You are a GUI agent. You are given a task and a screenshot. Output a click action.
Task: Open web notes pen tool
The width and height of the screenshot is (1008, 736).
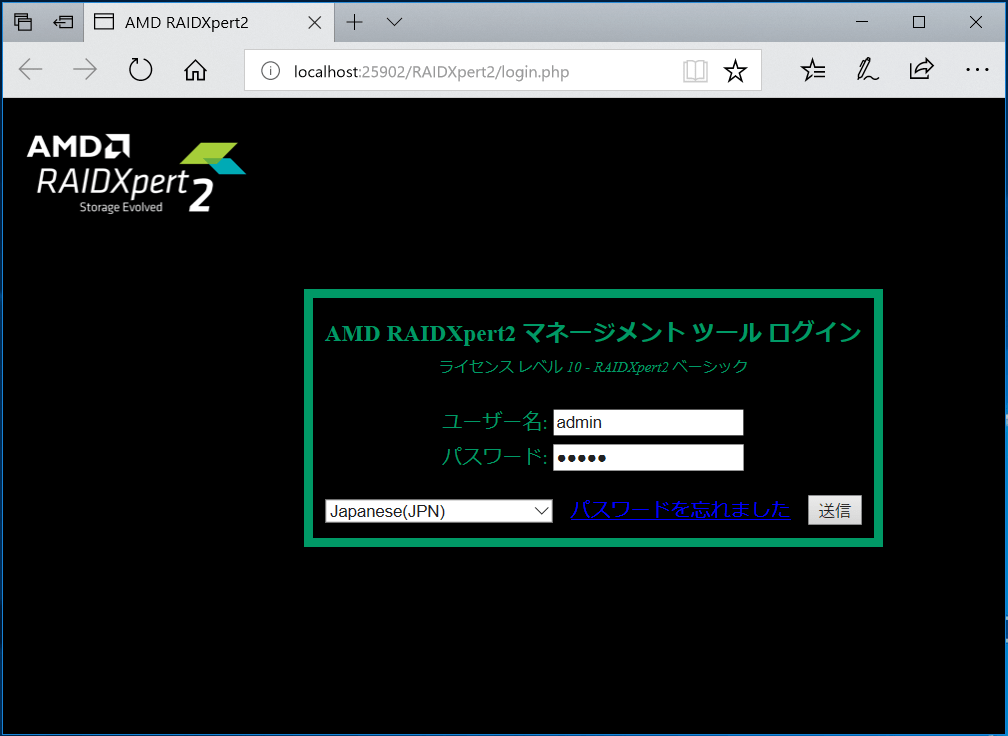[x=867, y=69]
